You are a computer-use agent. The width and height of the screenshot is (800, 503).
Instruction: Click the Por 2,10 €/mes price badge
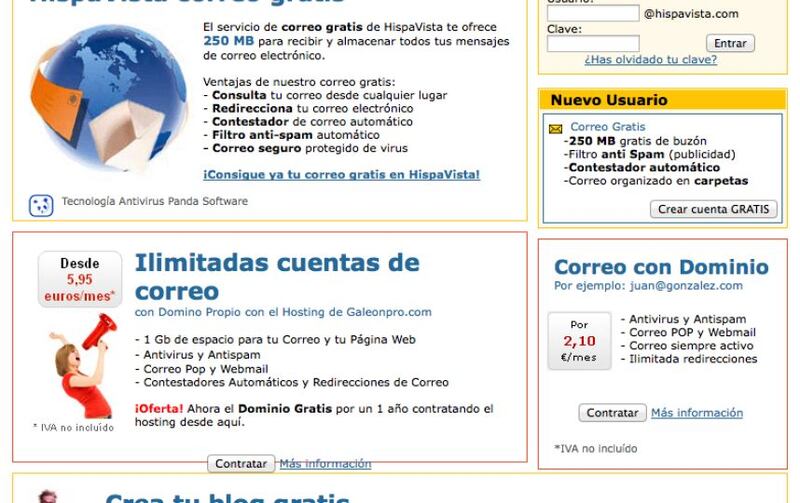click(579, 341)
